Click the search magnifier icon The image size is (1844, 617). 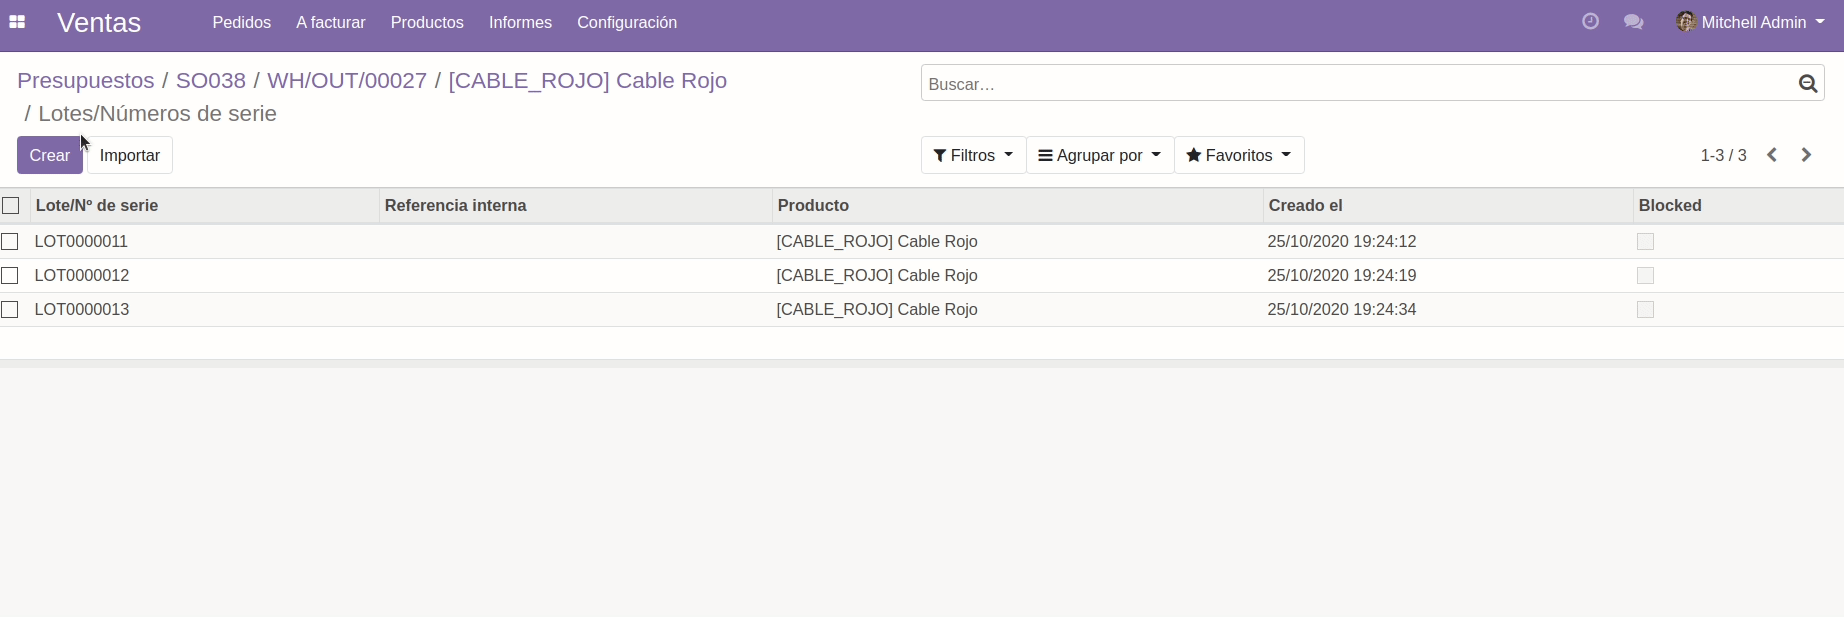click(1807, 84)
